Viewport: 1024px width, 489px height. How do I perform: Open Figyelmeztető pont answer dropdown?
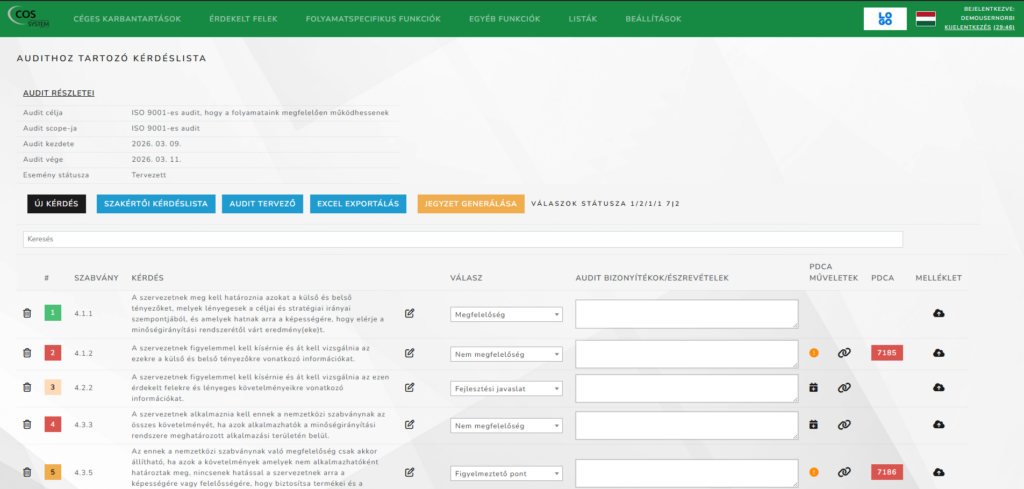506,473
